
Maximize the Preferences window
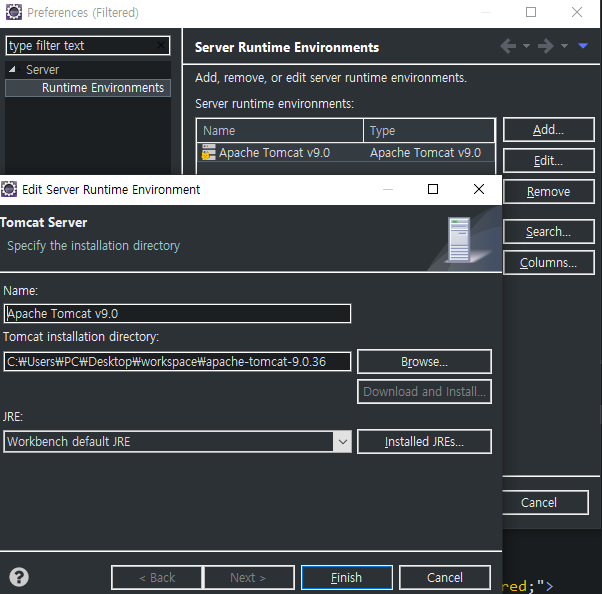coord(531,12)
